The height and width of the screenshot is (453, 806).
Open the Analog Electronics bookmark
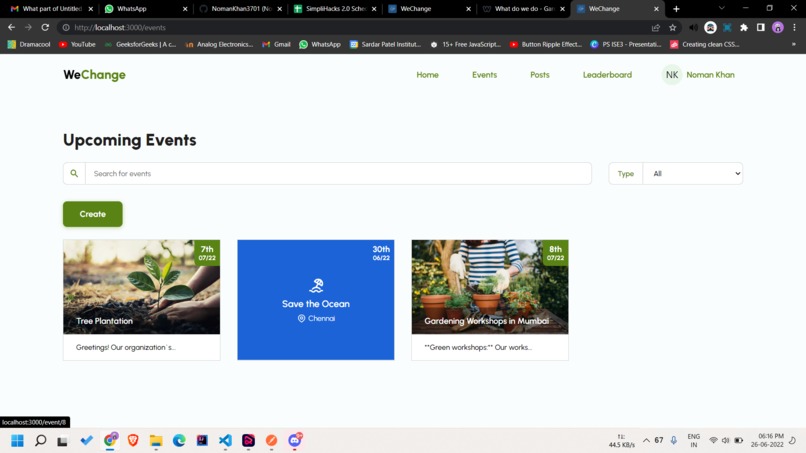tap(219, 44)
